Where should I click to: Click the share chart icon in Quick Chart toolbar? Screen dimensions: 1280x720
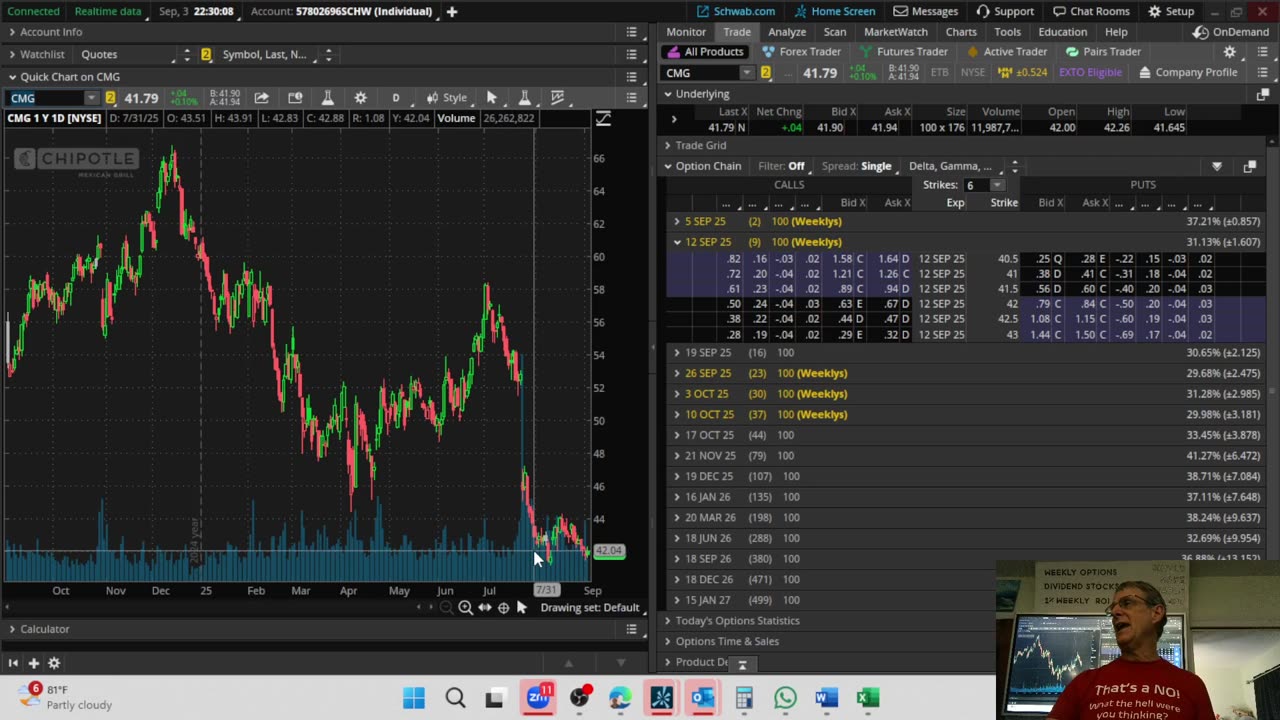pyautogui.click(x=261, y=98)
